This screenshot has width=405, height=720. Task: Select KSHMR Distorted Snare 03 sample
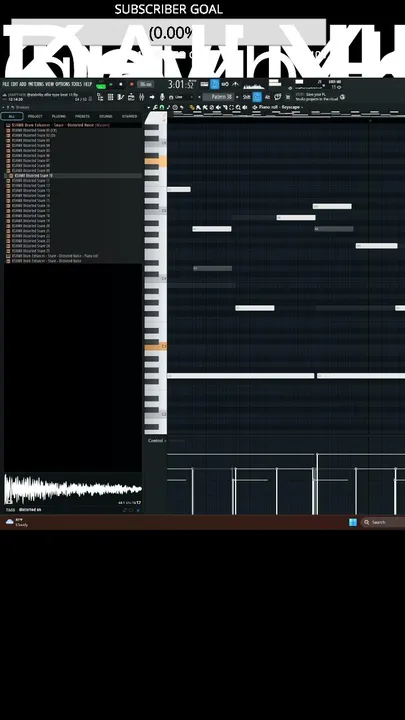(73, 140)
